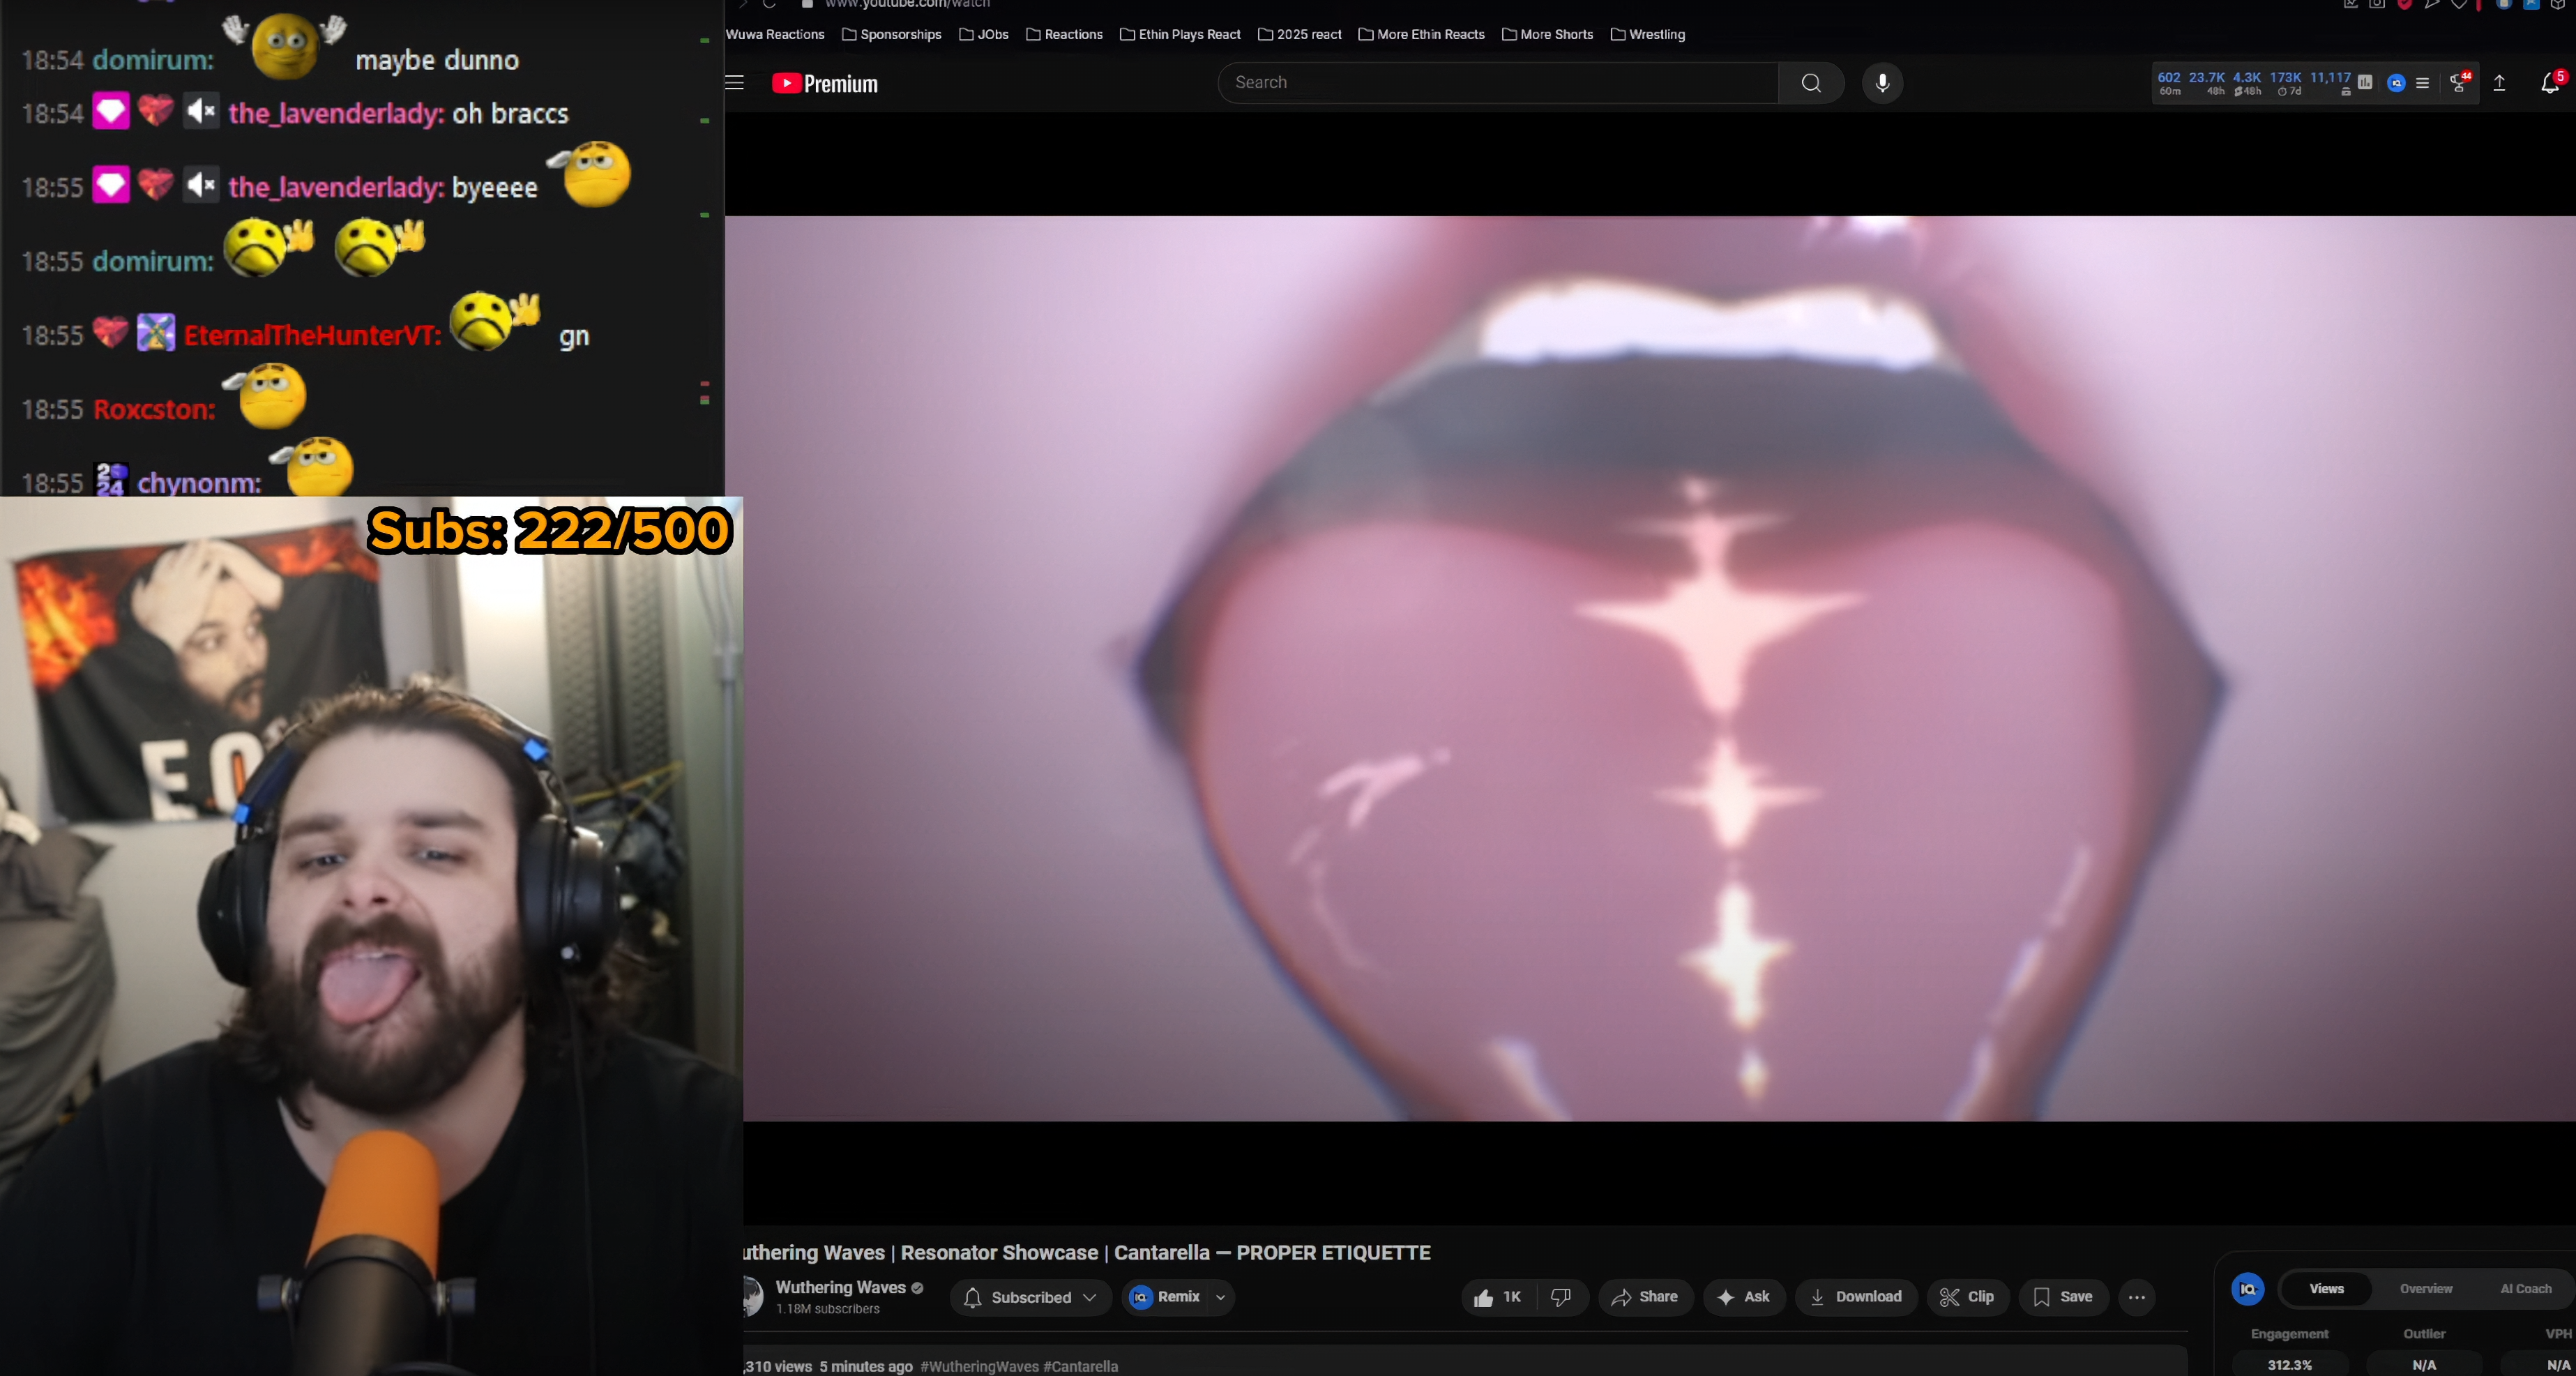Open the stats bar hamburger menu
The height and width of the screenshot is (1376, 2576).
[2422, 83]
